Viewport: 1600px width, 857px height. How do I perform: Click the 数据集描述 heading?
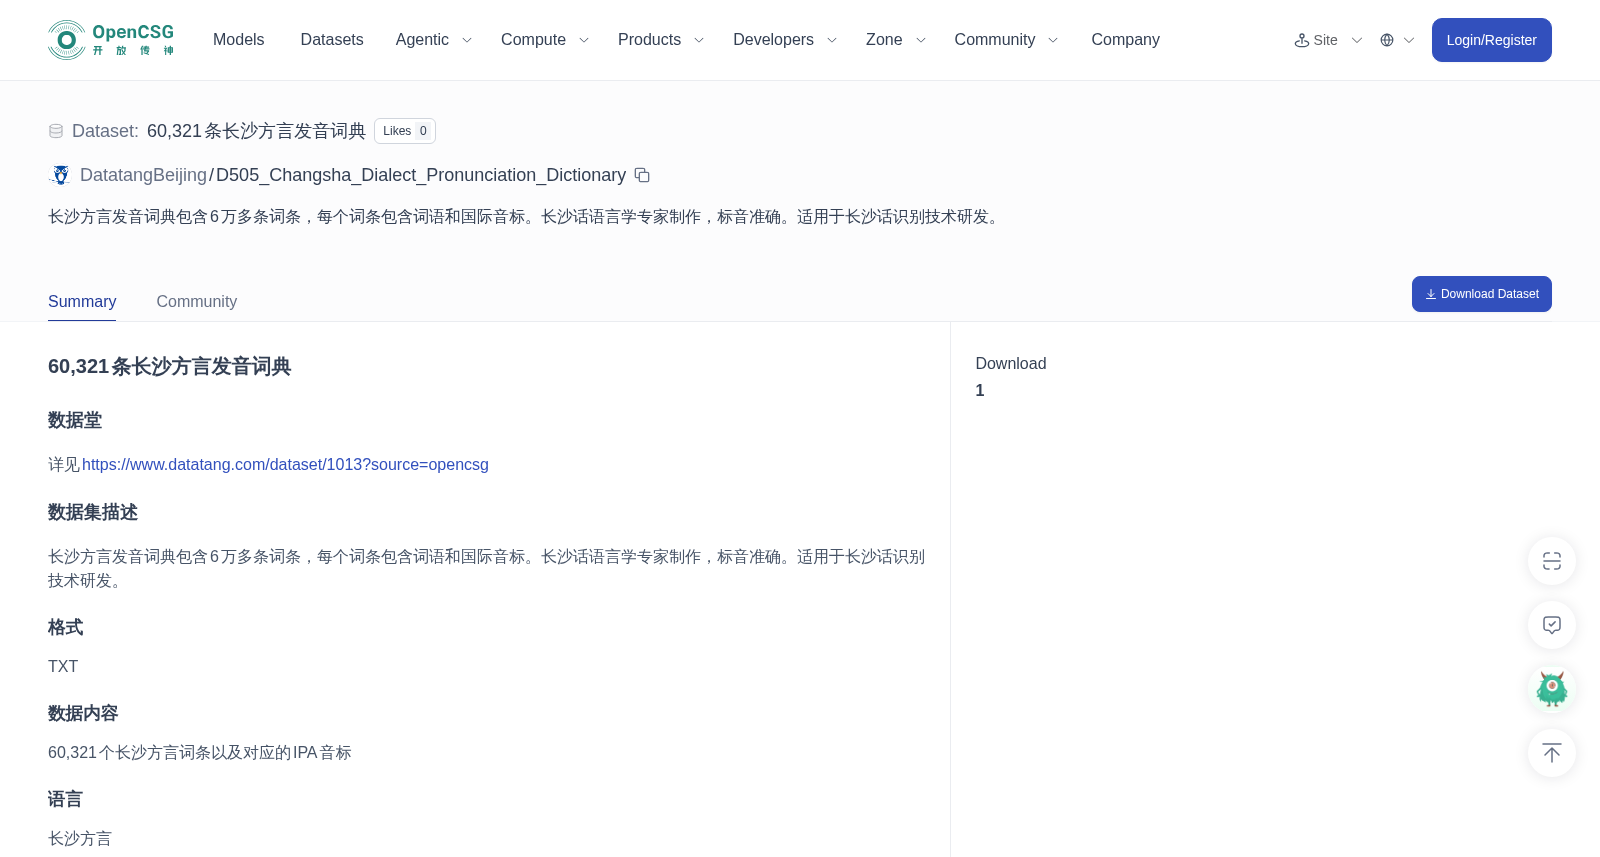coord(93,512)
